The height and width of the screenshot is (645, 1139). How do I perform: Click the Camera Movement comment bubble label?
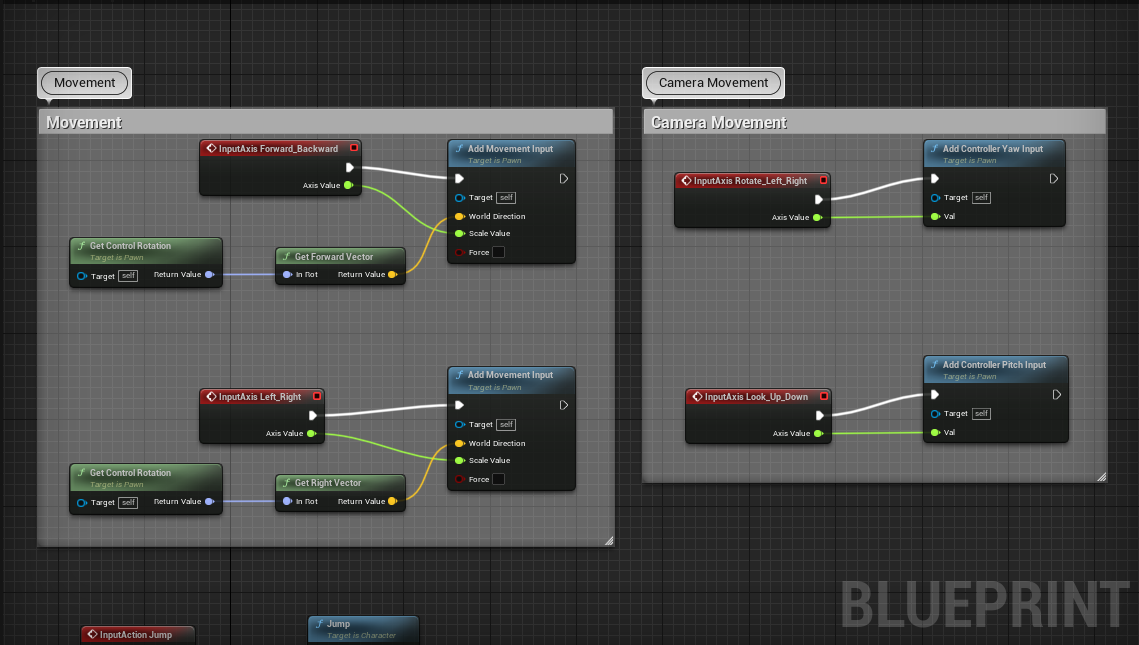(x=713, y=83)
